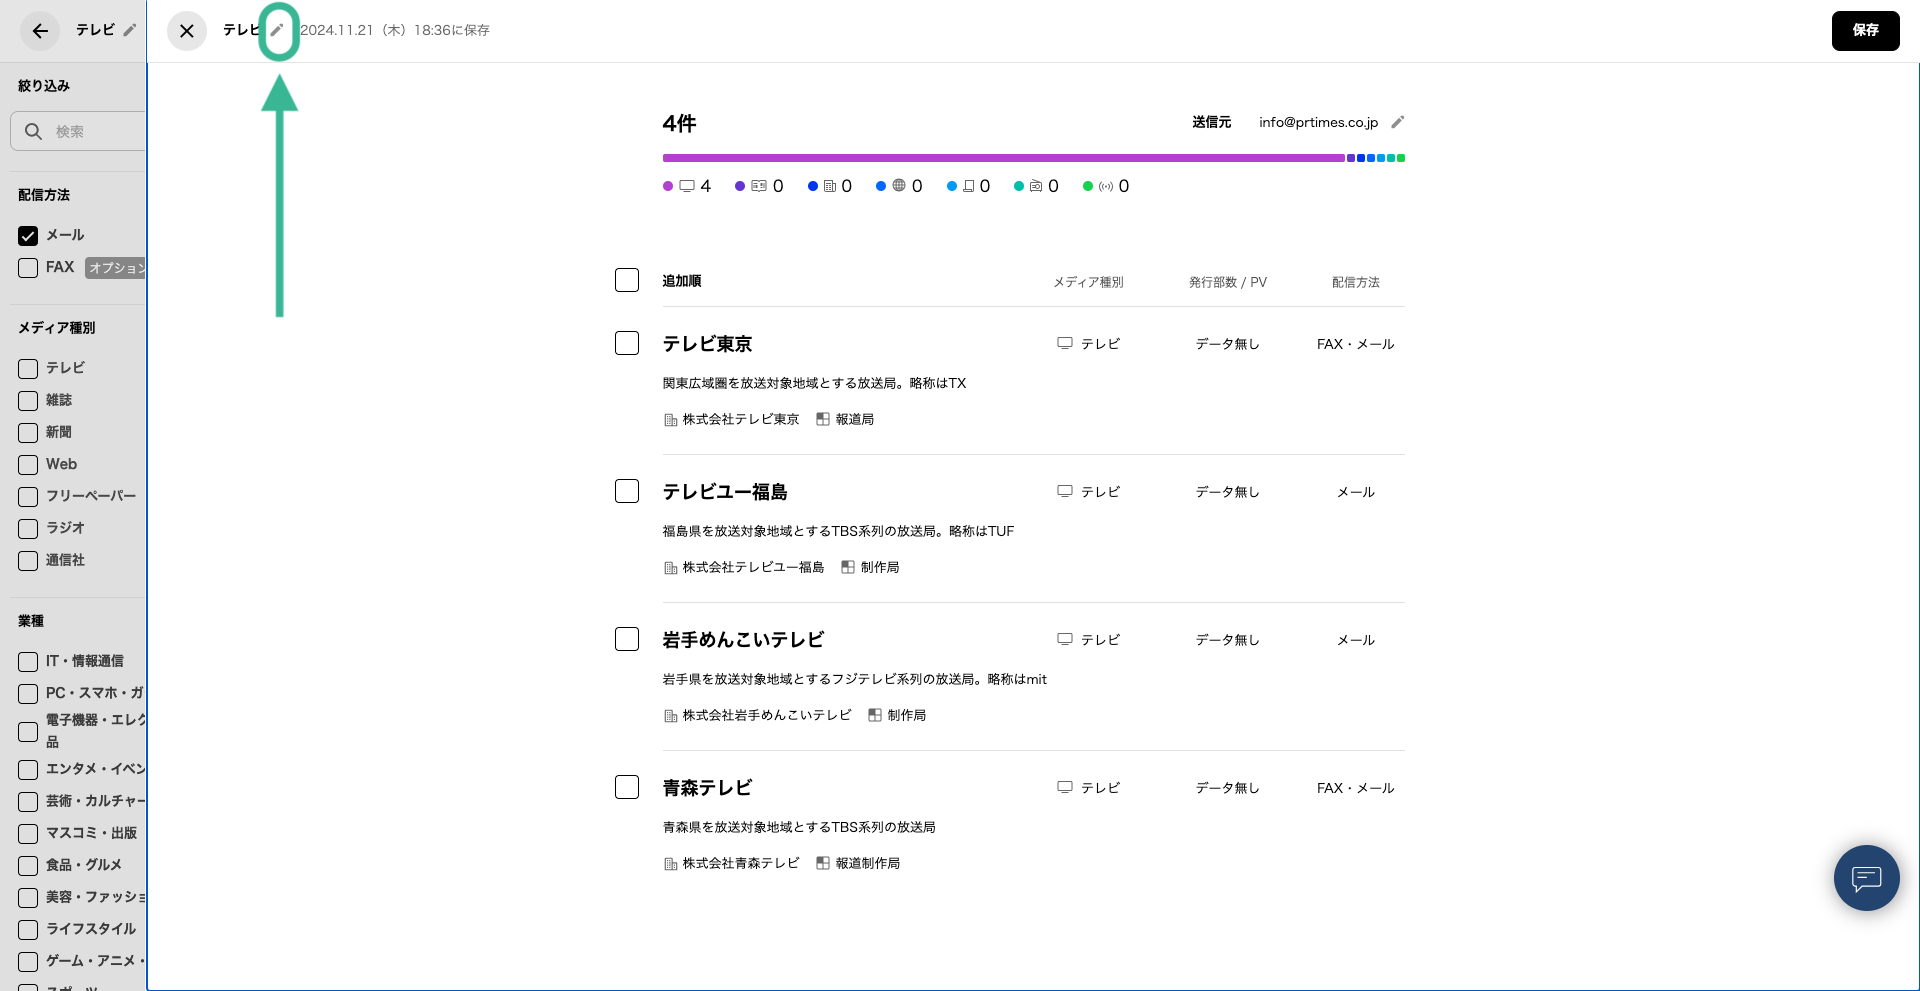Image resolution: width=1920 pixels, height=991 pixels.
Task: Click department icon beside 報道局
Action: click(x=823, y=419)
